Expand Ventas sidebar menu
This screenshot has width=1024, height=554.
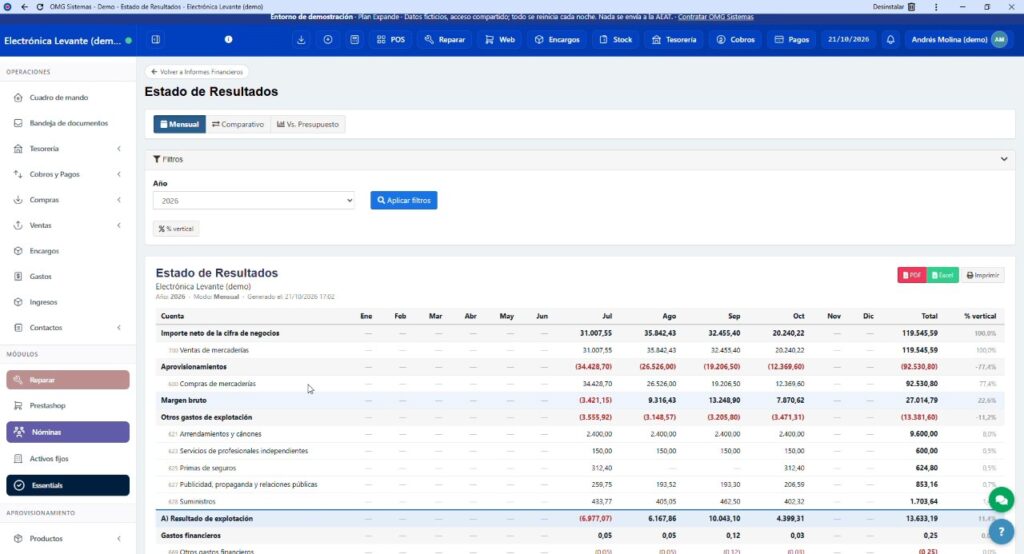point(68,225)
